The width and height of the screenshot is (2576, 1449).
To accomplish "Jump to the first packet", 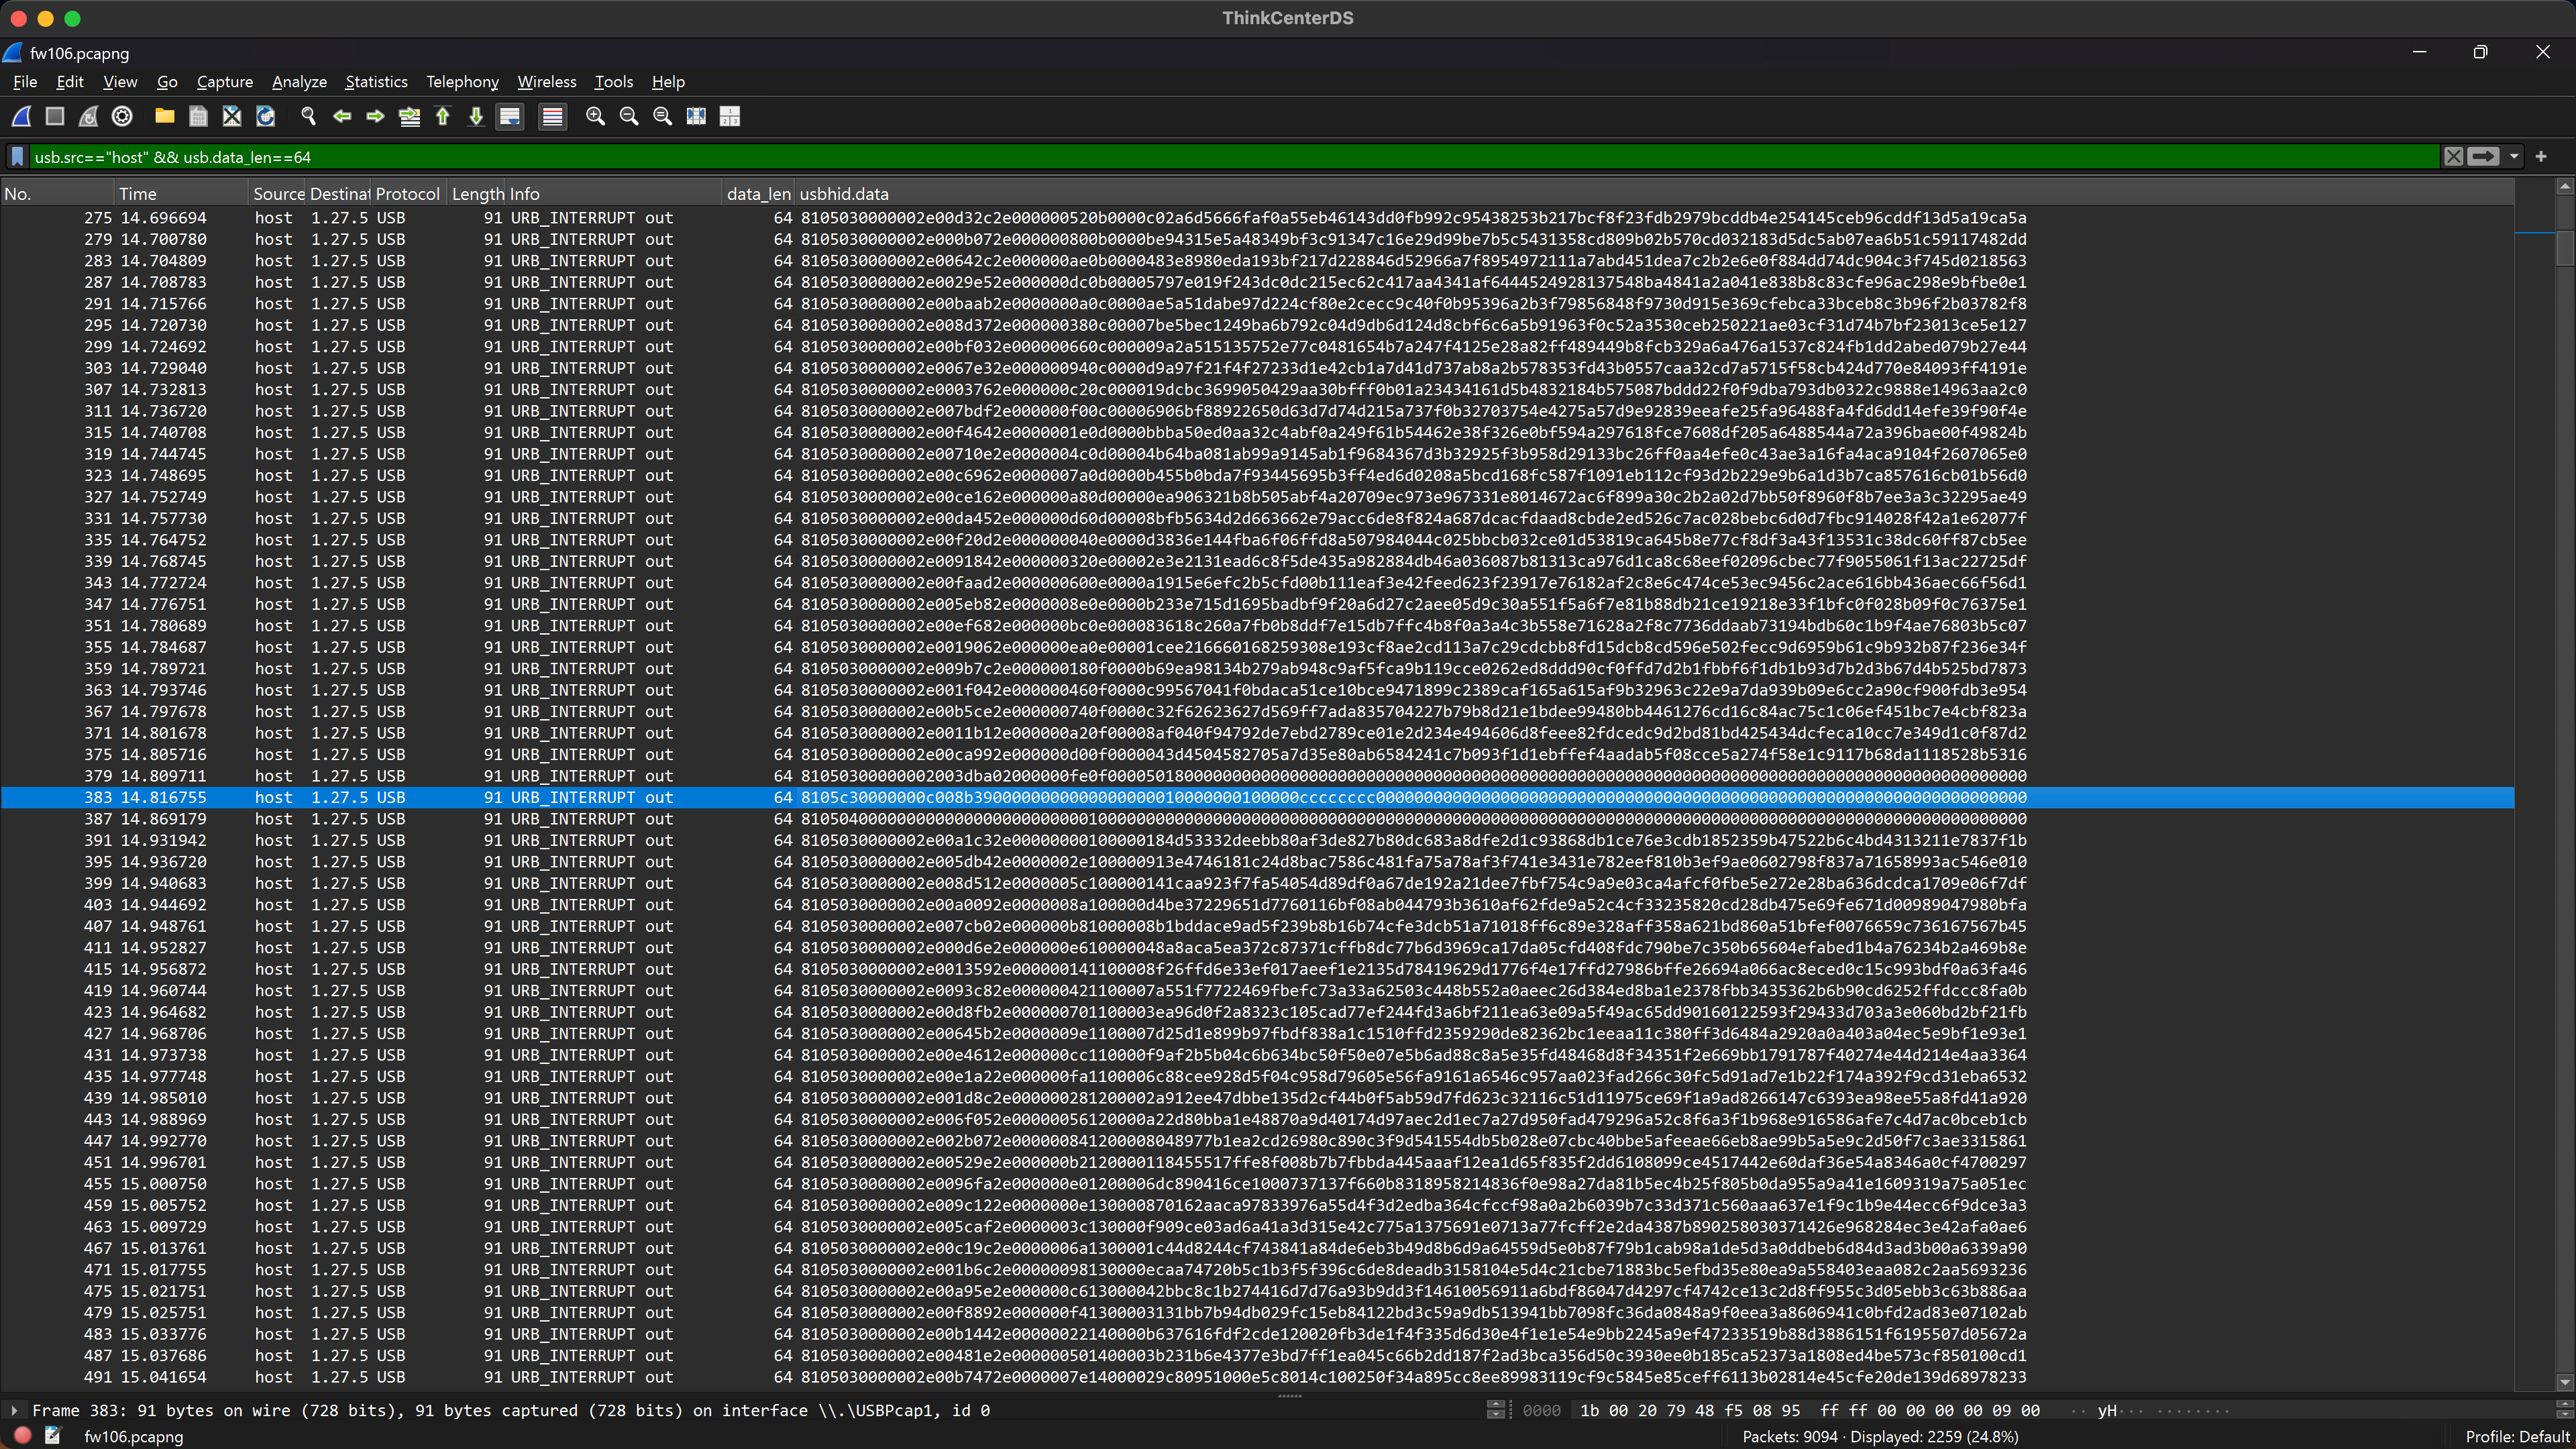I will coord(442,117).
